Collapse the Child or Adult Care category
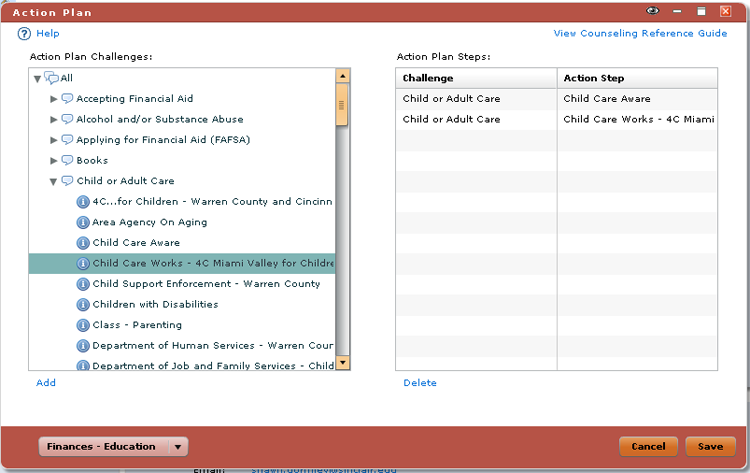This screenshot has width=750, height=473. coord(54,181)
